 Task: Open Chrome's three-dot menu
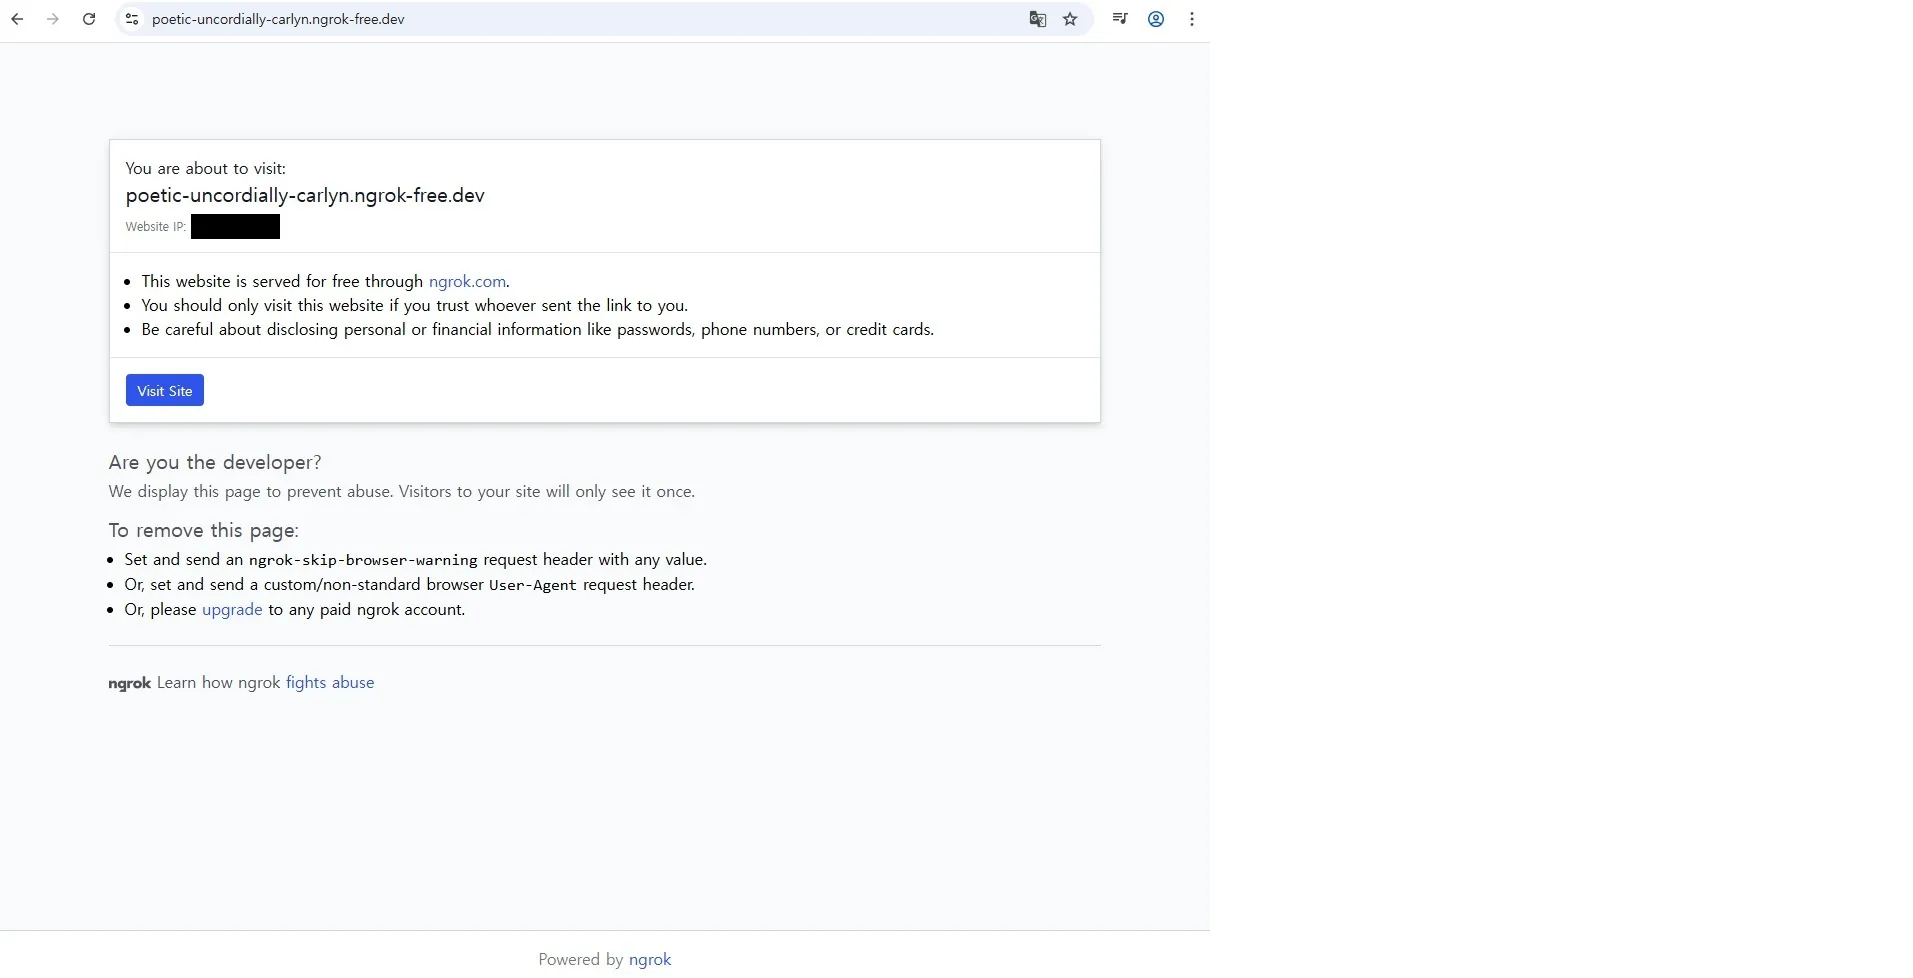click(x=1192, y=19)
